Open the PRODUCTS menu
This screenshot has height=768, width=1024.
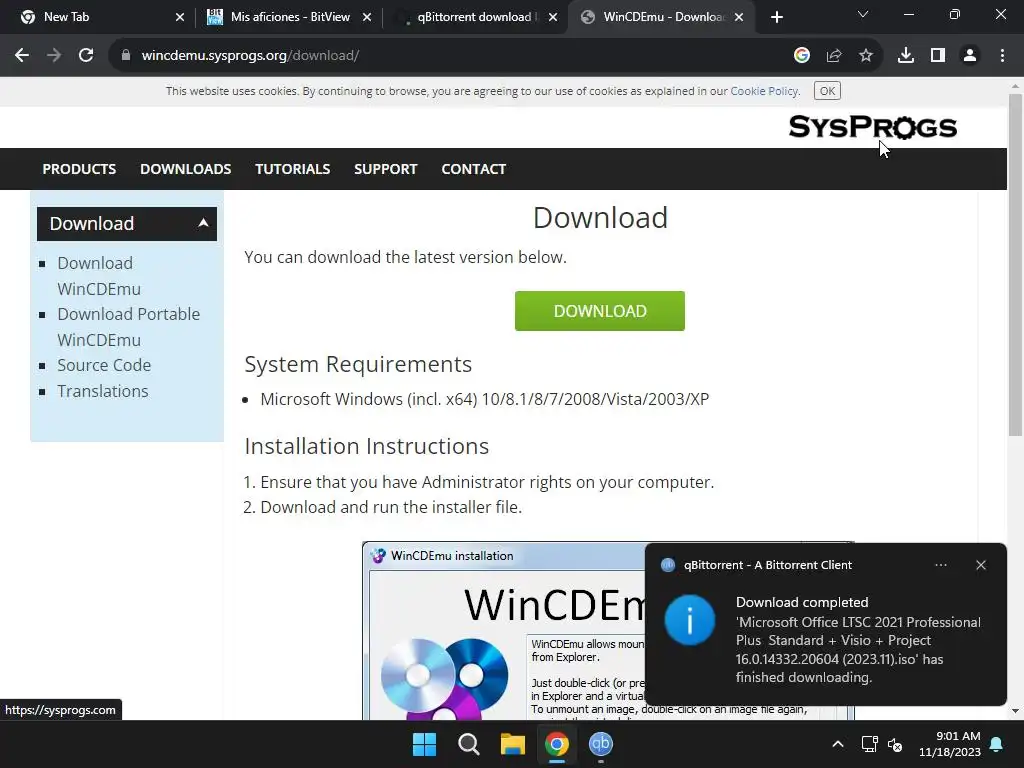coord(79,169)
